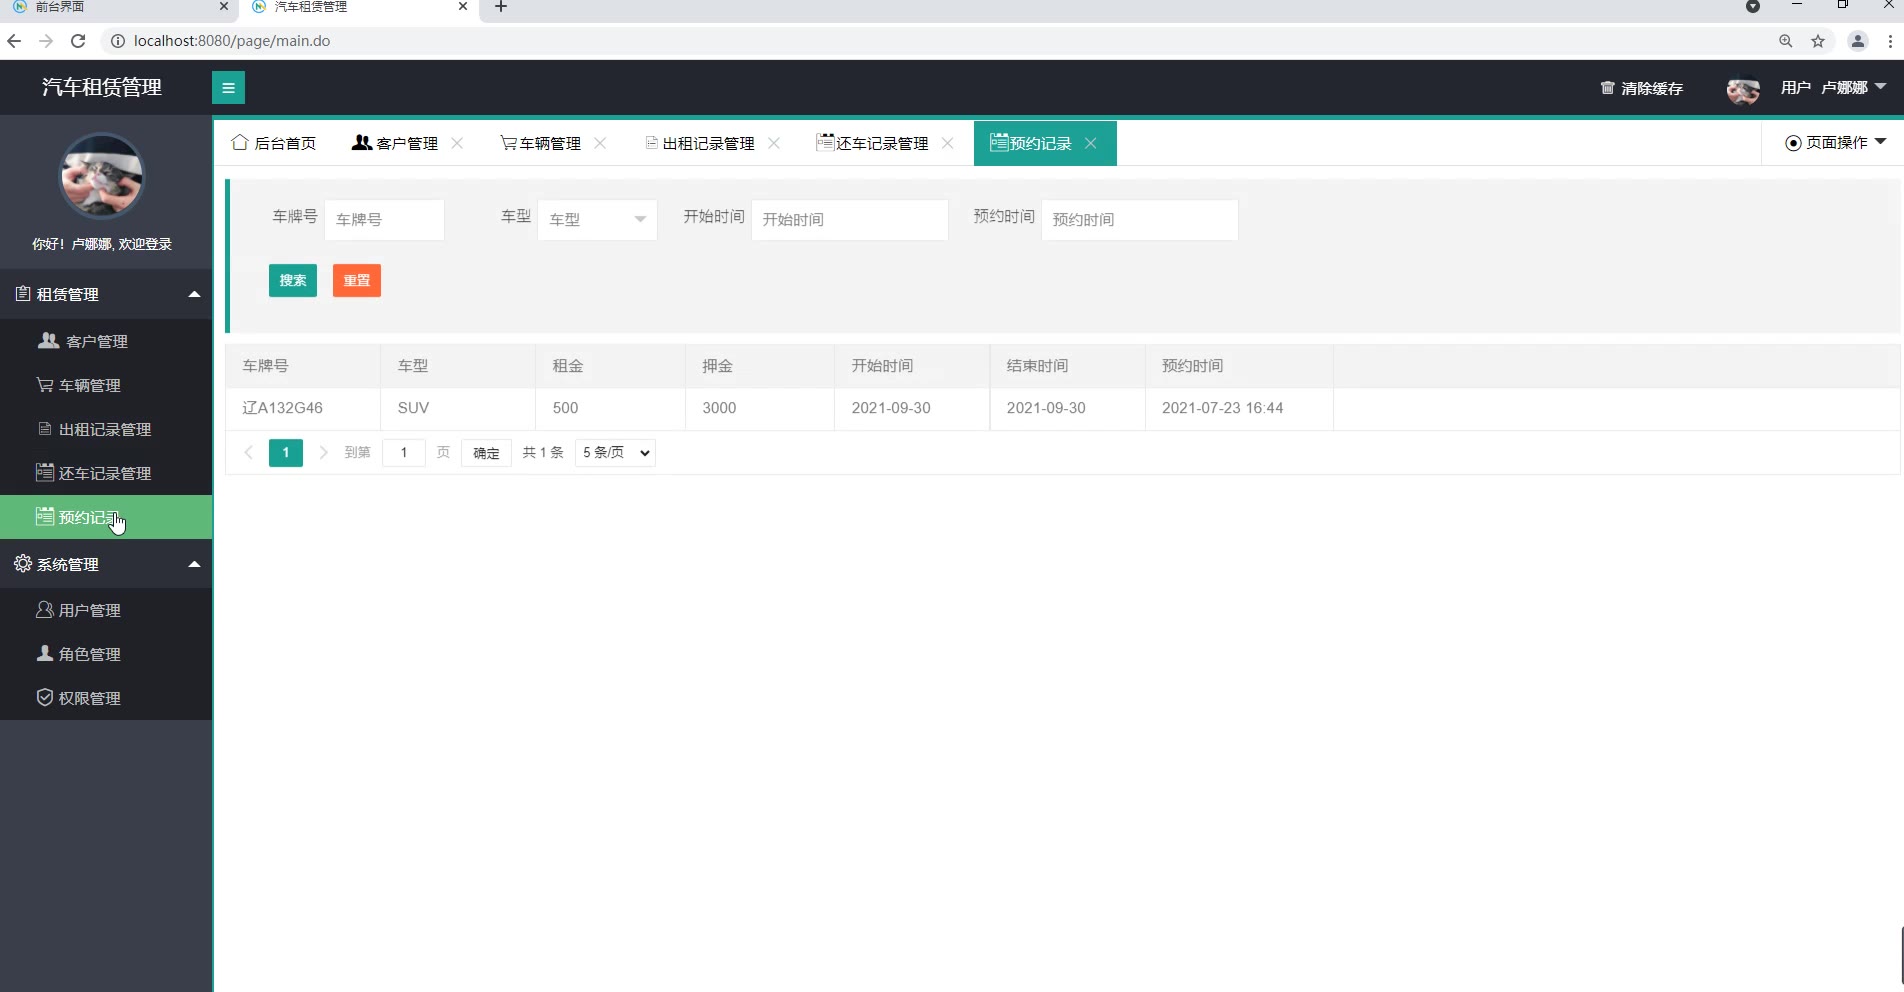Close the 车辆管理 tab
The height and width of the screenshot is (992, 1904).
[600, 143]
